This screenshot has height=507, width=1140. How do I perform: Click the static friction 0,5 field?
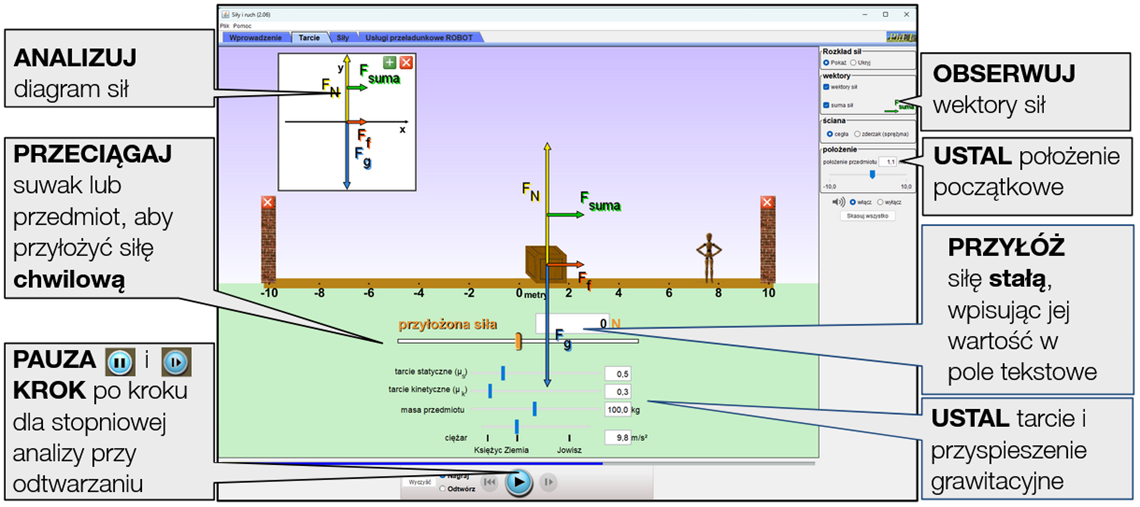tap(617, 374)
